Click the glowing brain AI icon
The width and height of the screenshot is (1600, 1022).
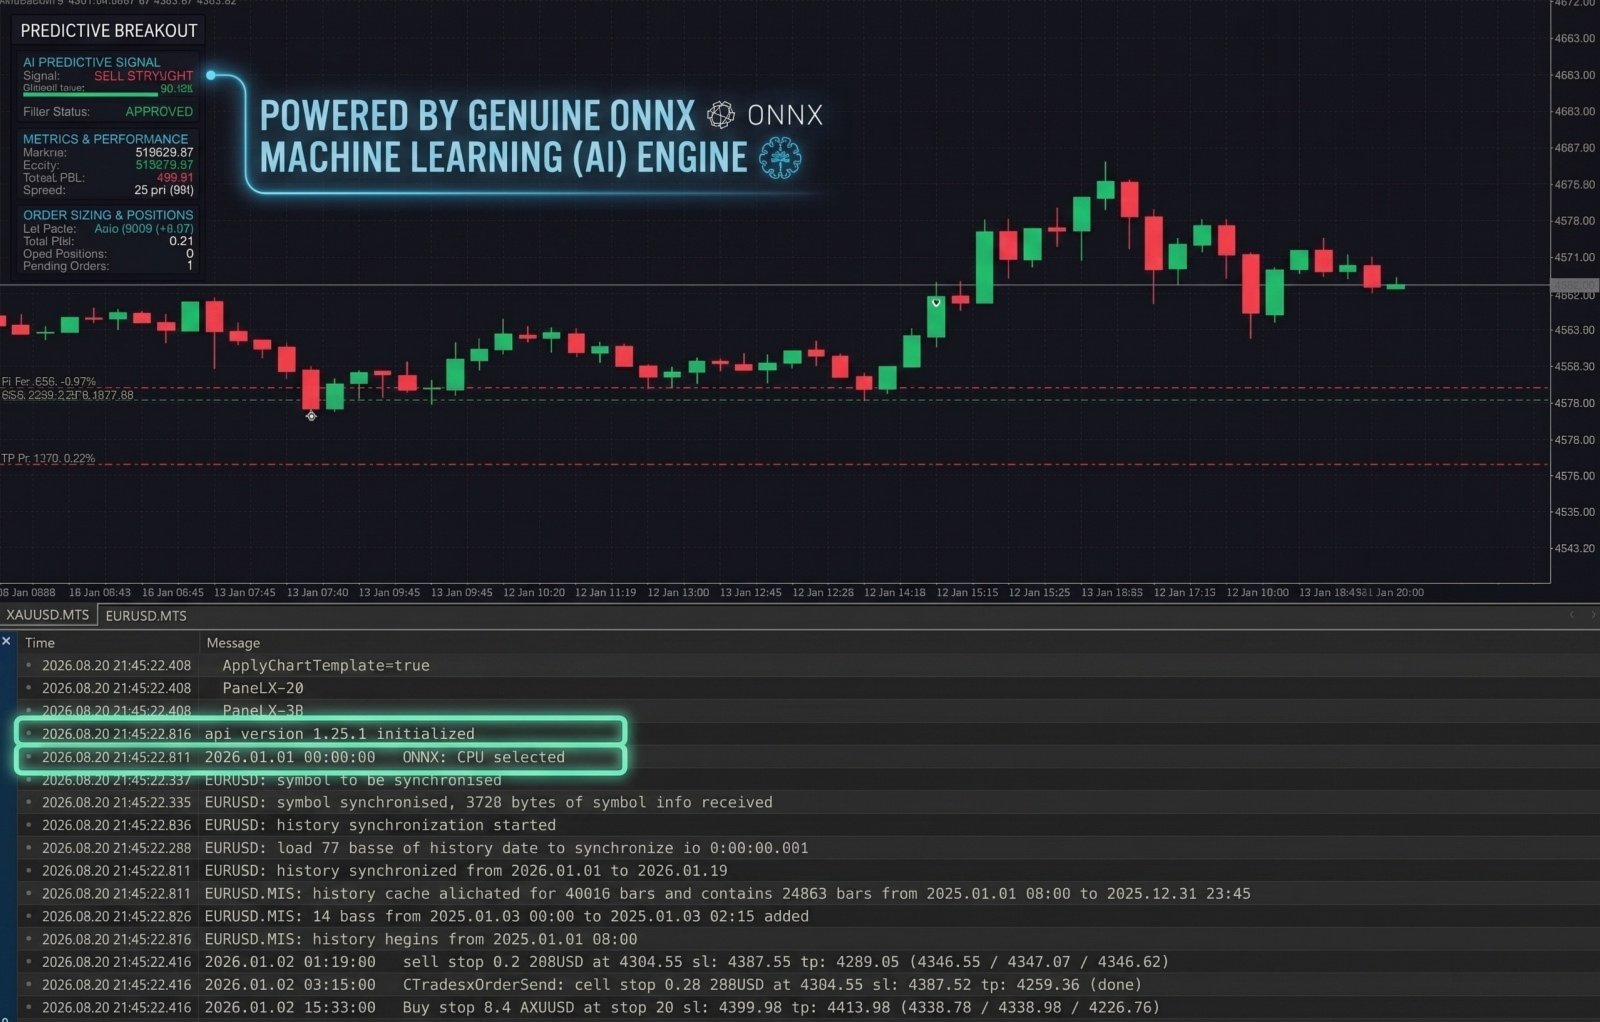click(780, 158)
